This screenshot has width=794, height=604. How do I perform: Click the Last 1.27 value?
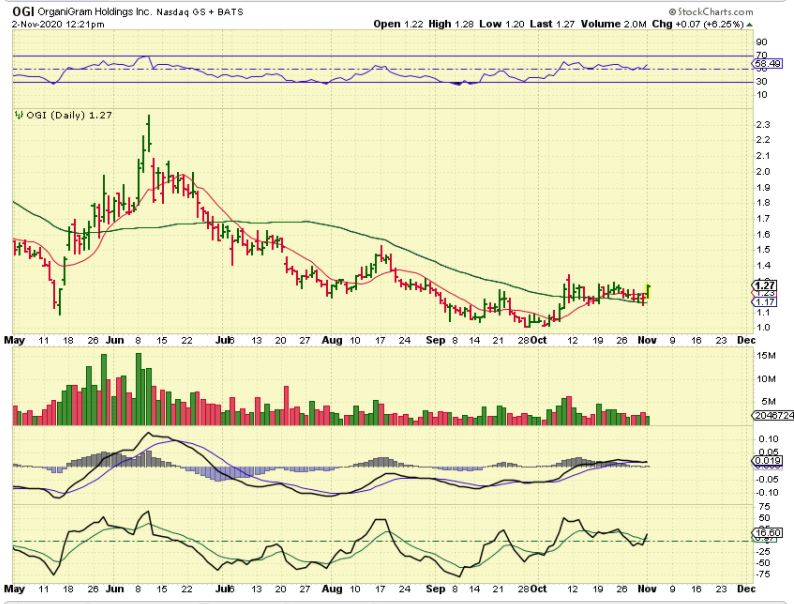click(x=552, y=24)
